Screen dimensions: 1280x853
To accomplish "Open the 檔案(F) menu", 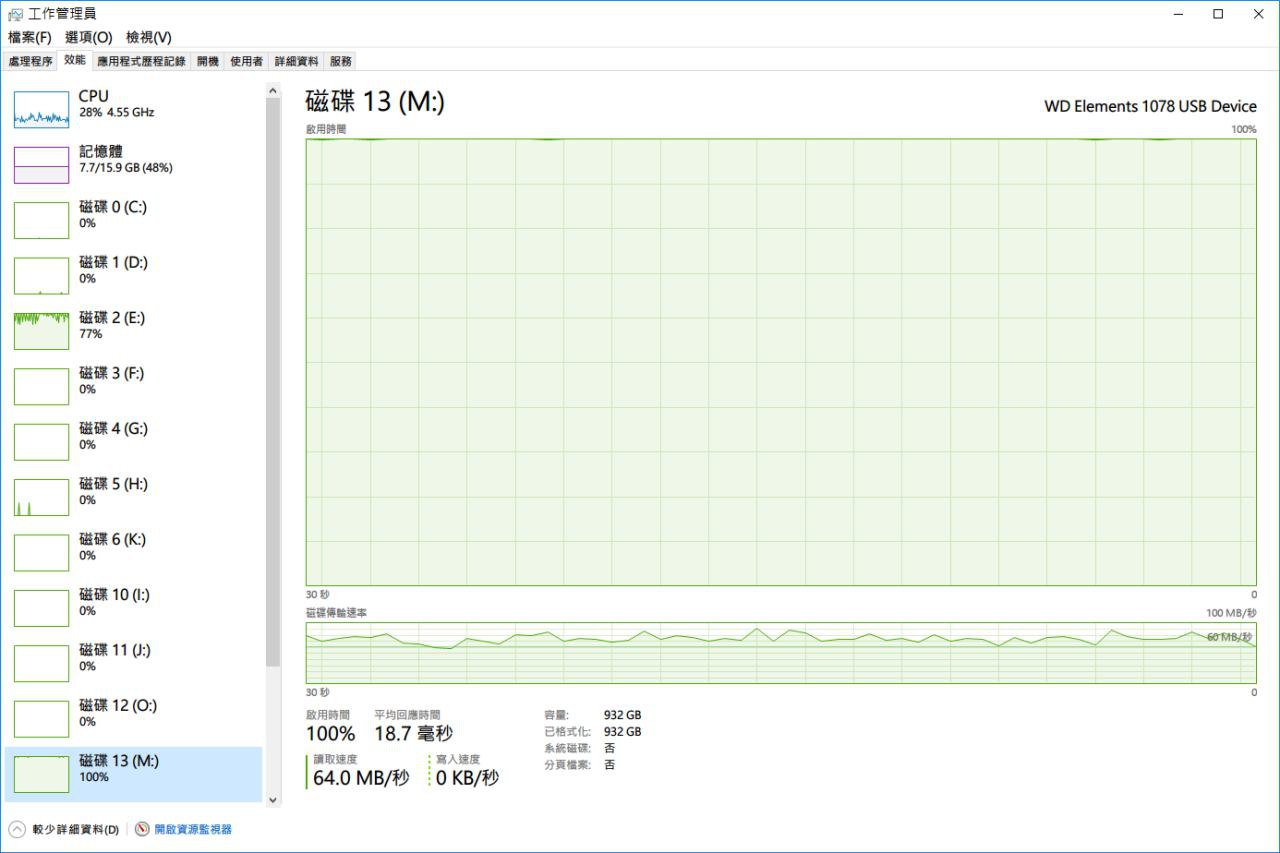I will click(x=29, y=37).
